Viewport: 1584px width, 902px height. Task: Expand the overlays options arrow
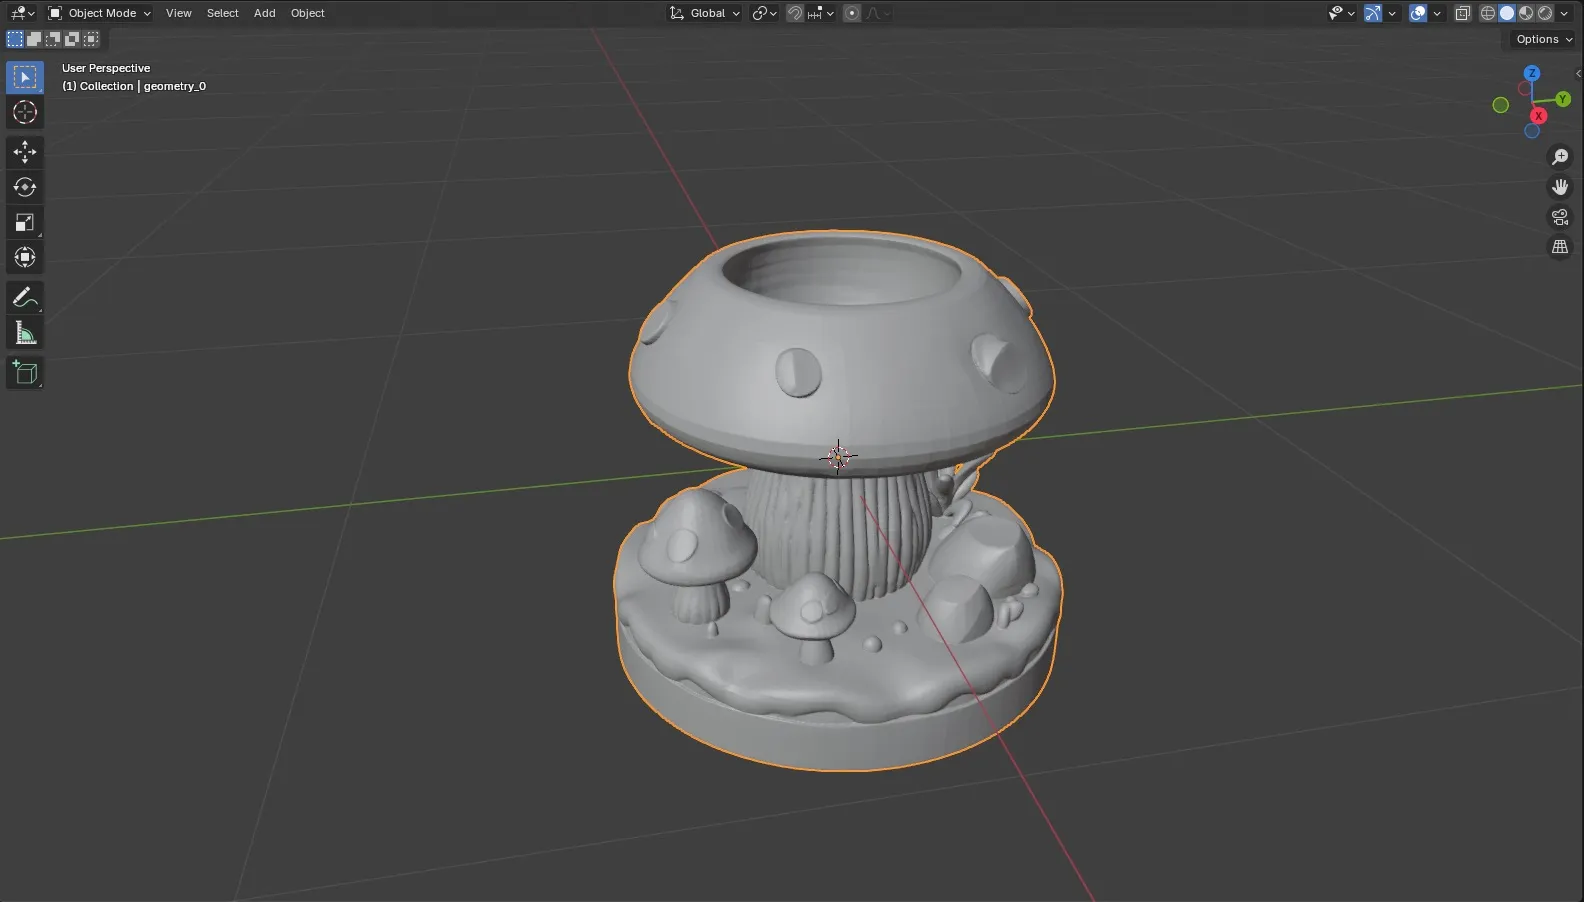1437,13
